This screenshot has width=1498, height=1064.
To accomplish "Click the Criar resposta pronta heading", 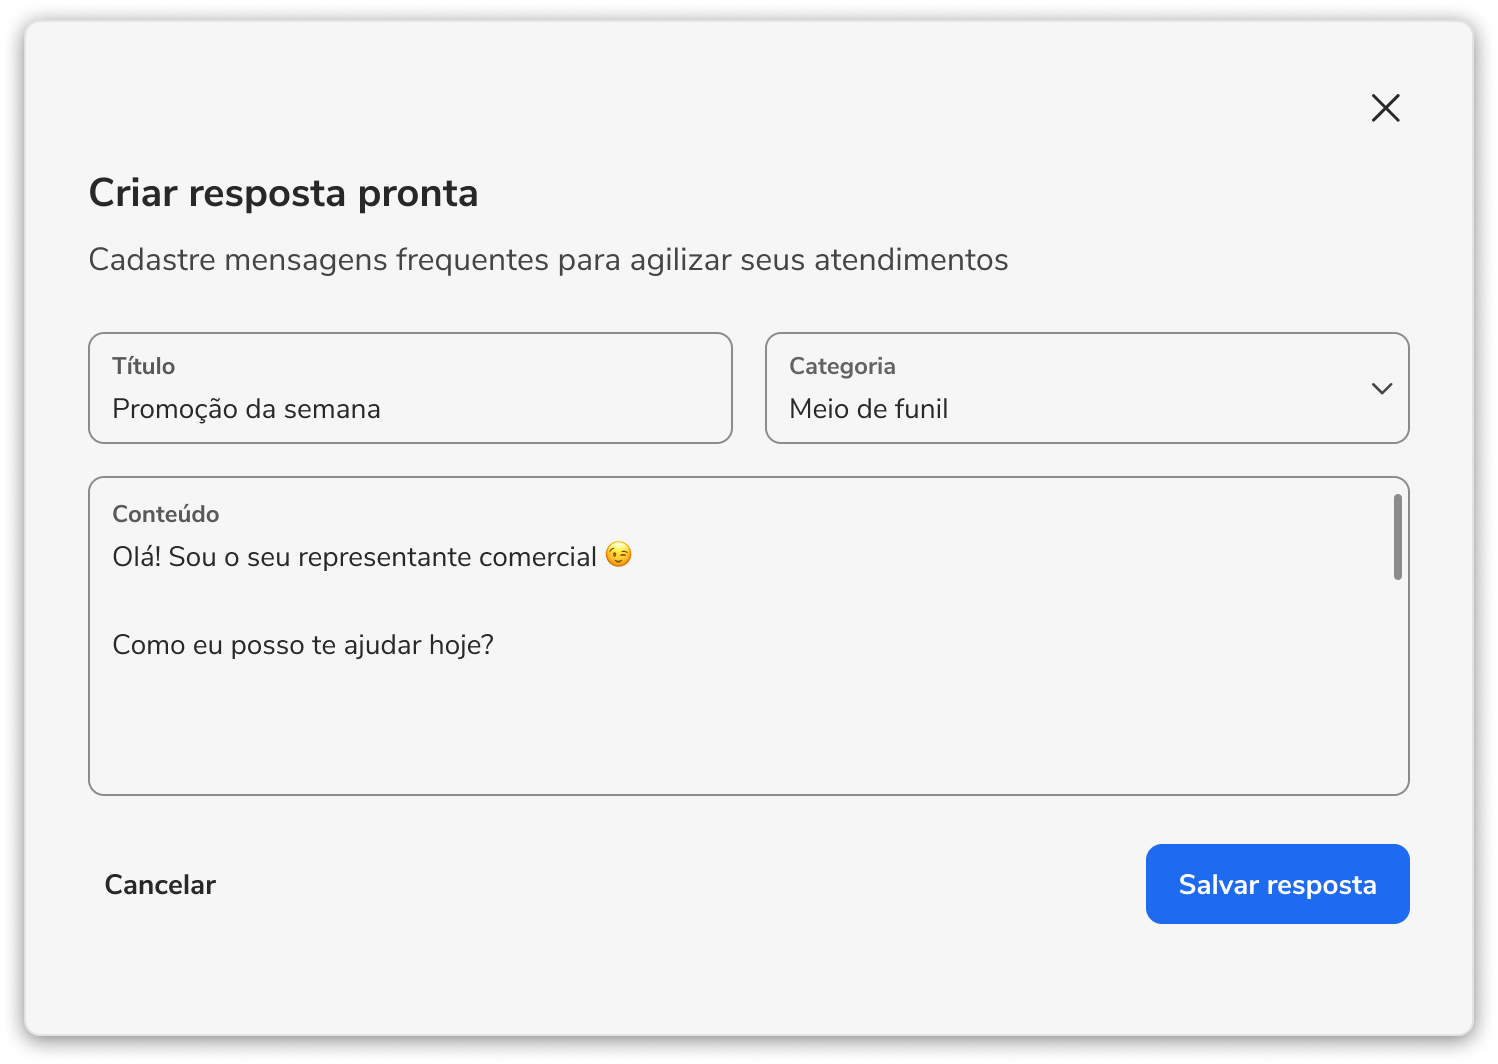I will [x=283, y=193].
